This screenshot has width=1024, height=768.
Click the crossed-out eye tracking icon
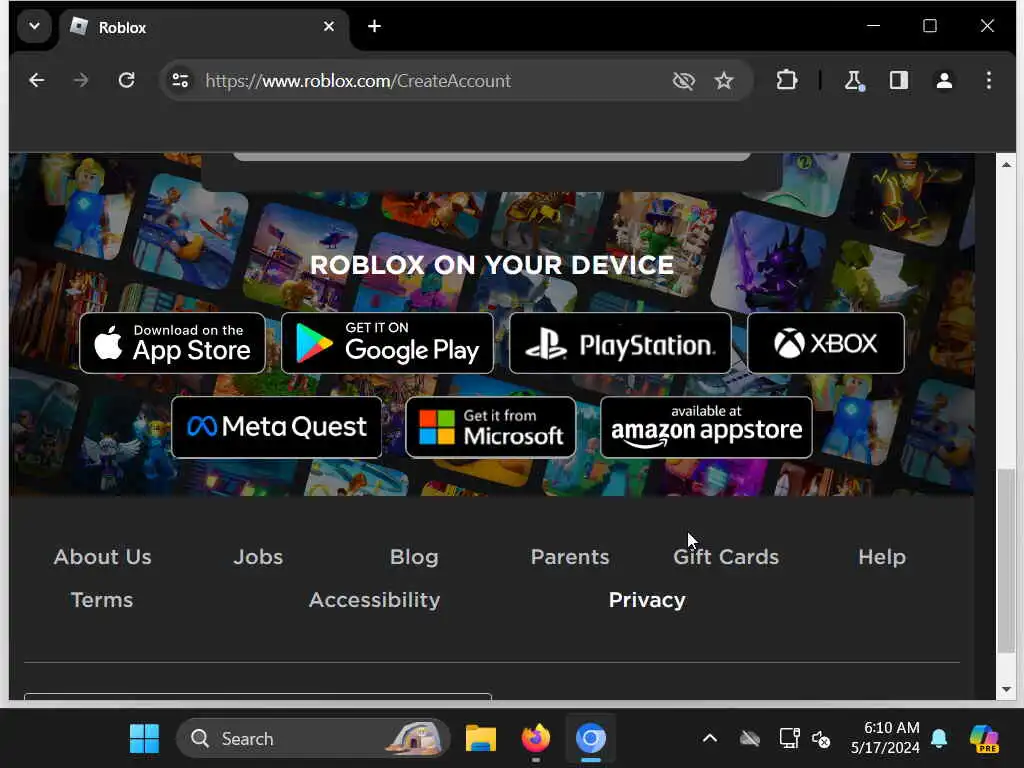(684, 80)
